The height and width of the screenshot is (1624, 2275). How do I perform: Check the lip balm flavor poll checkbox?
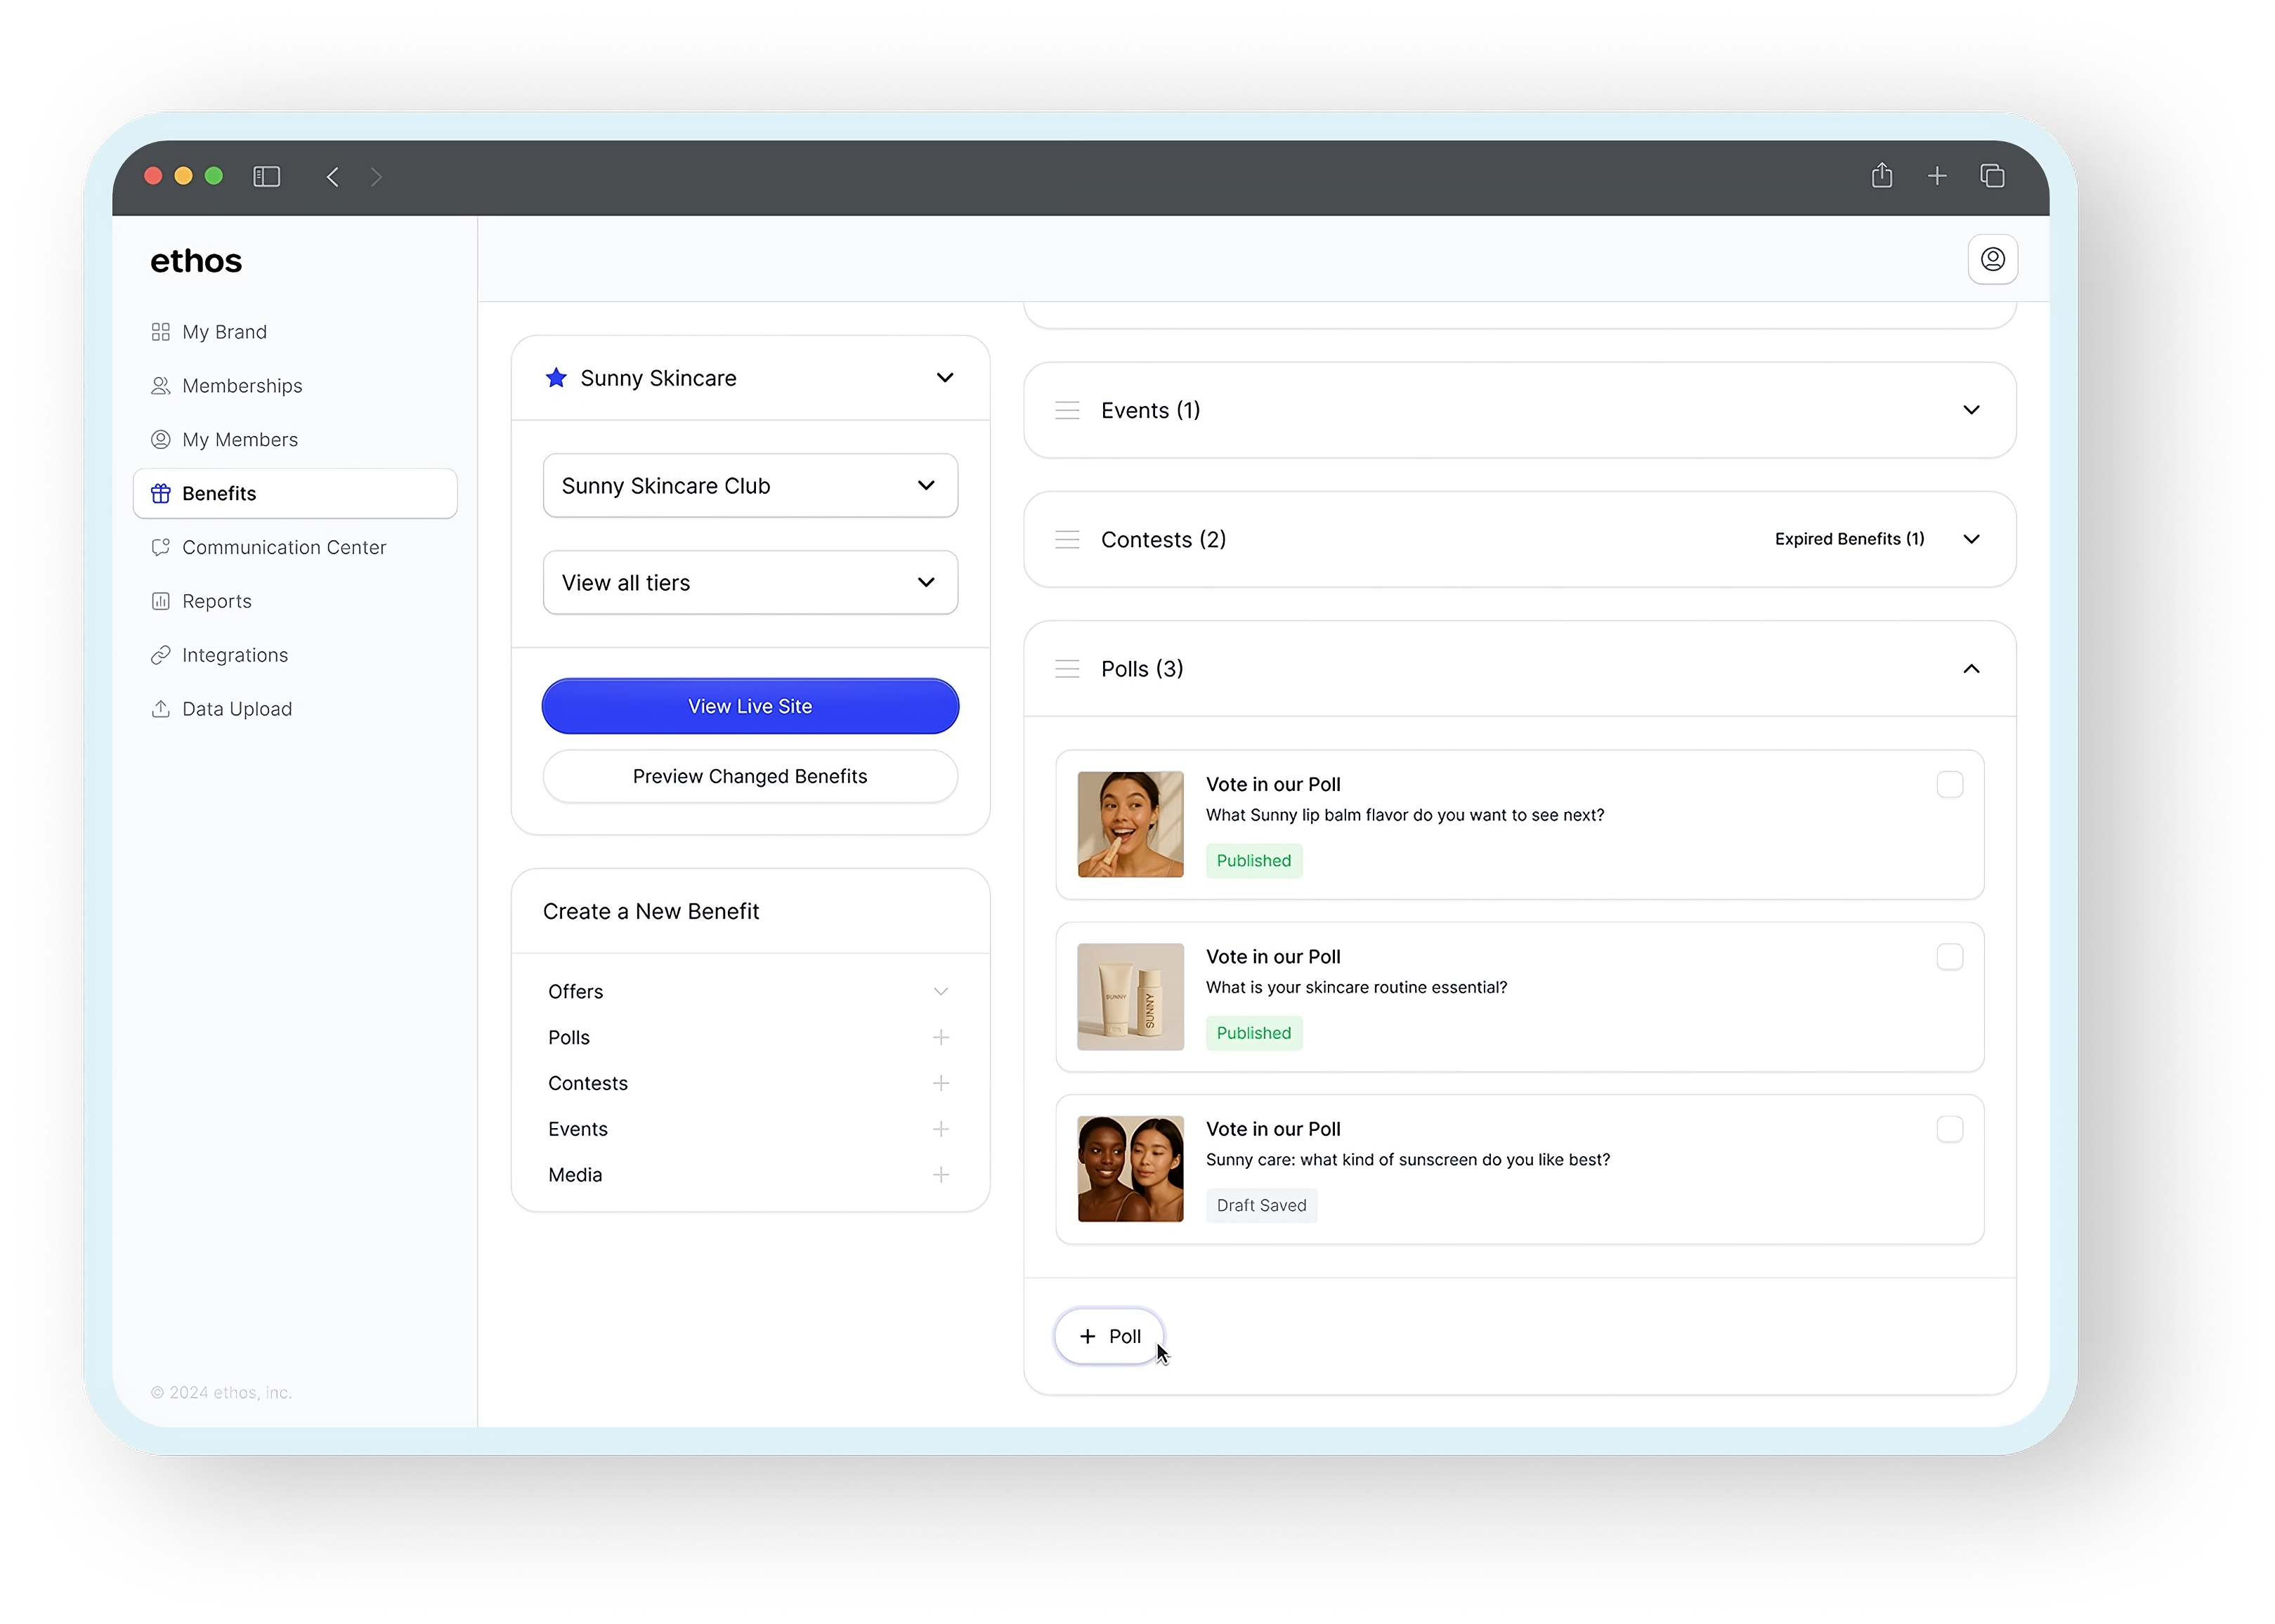(x=1949, y=785)
